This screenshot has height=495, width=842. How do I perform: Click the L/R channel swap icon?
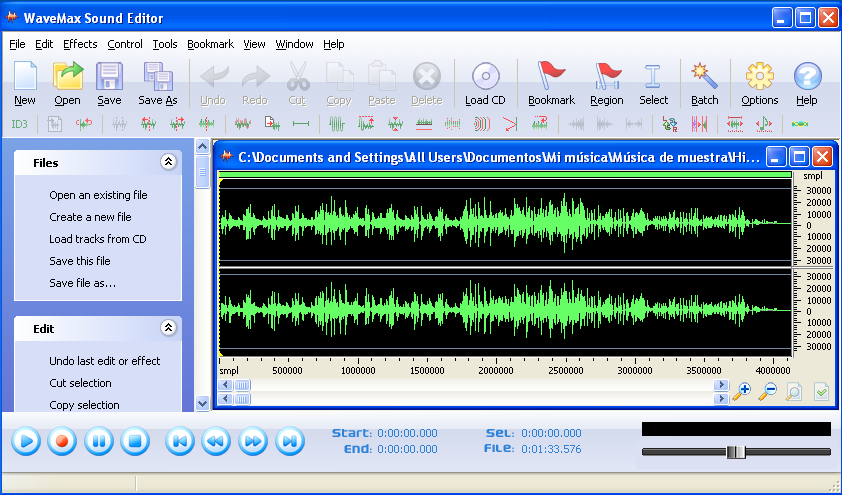pos(670,125)
